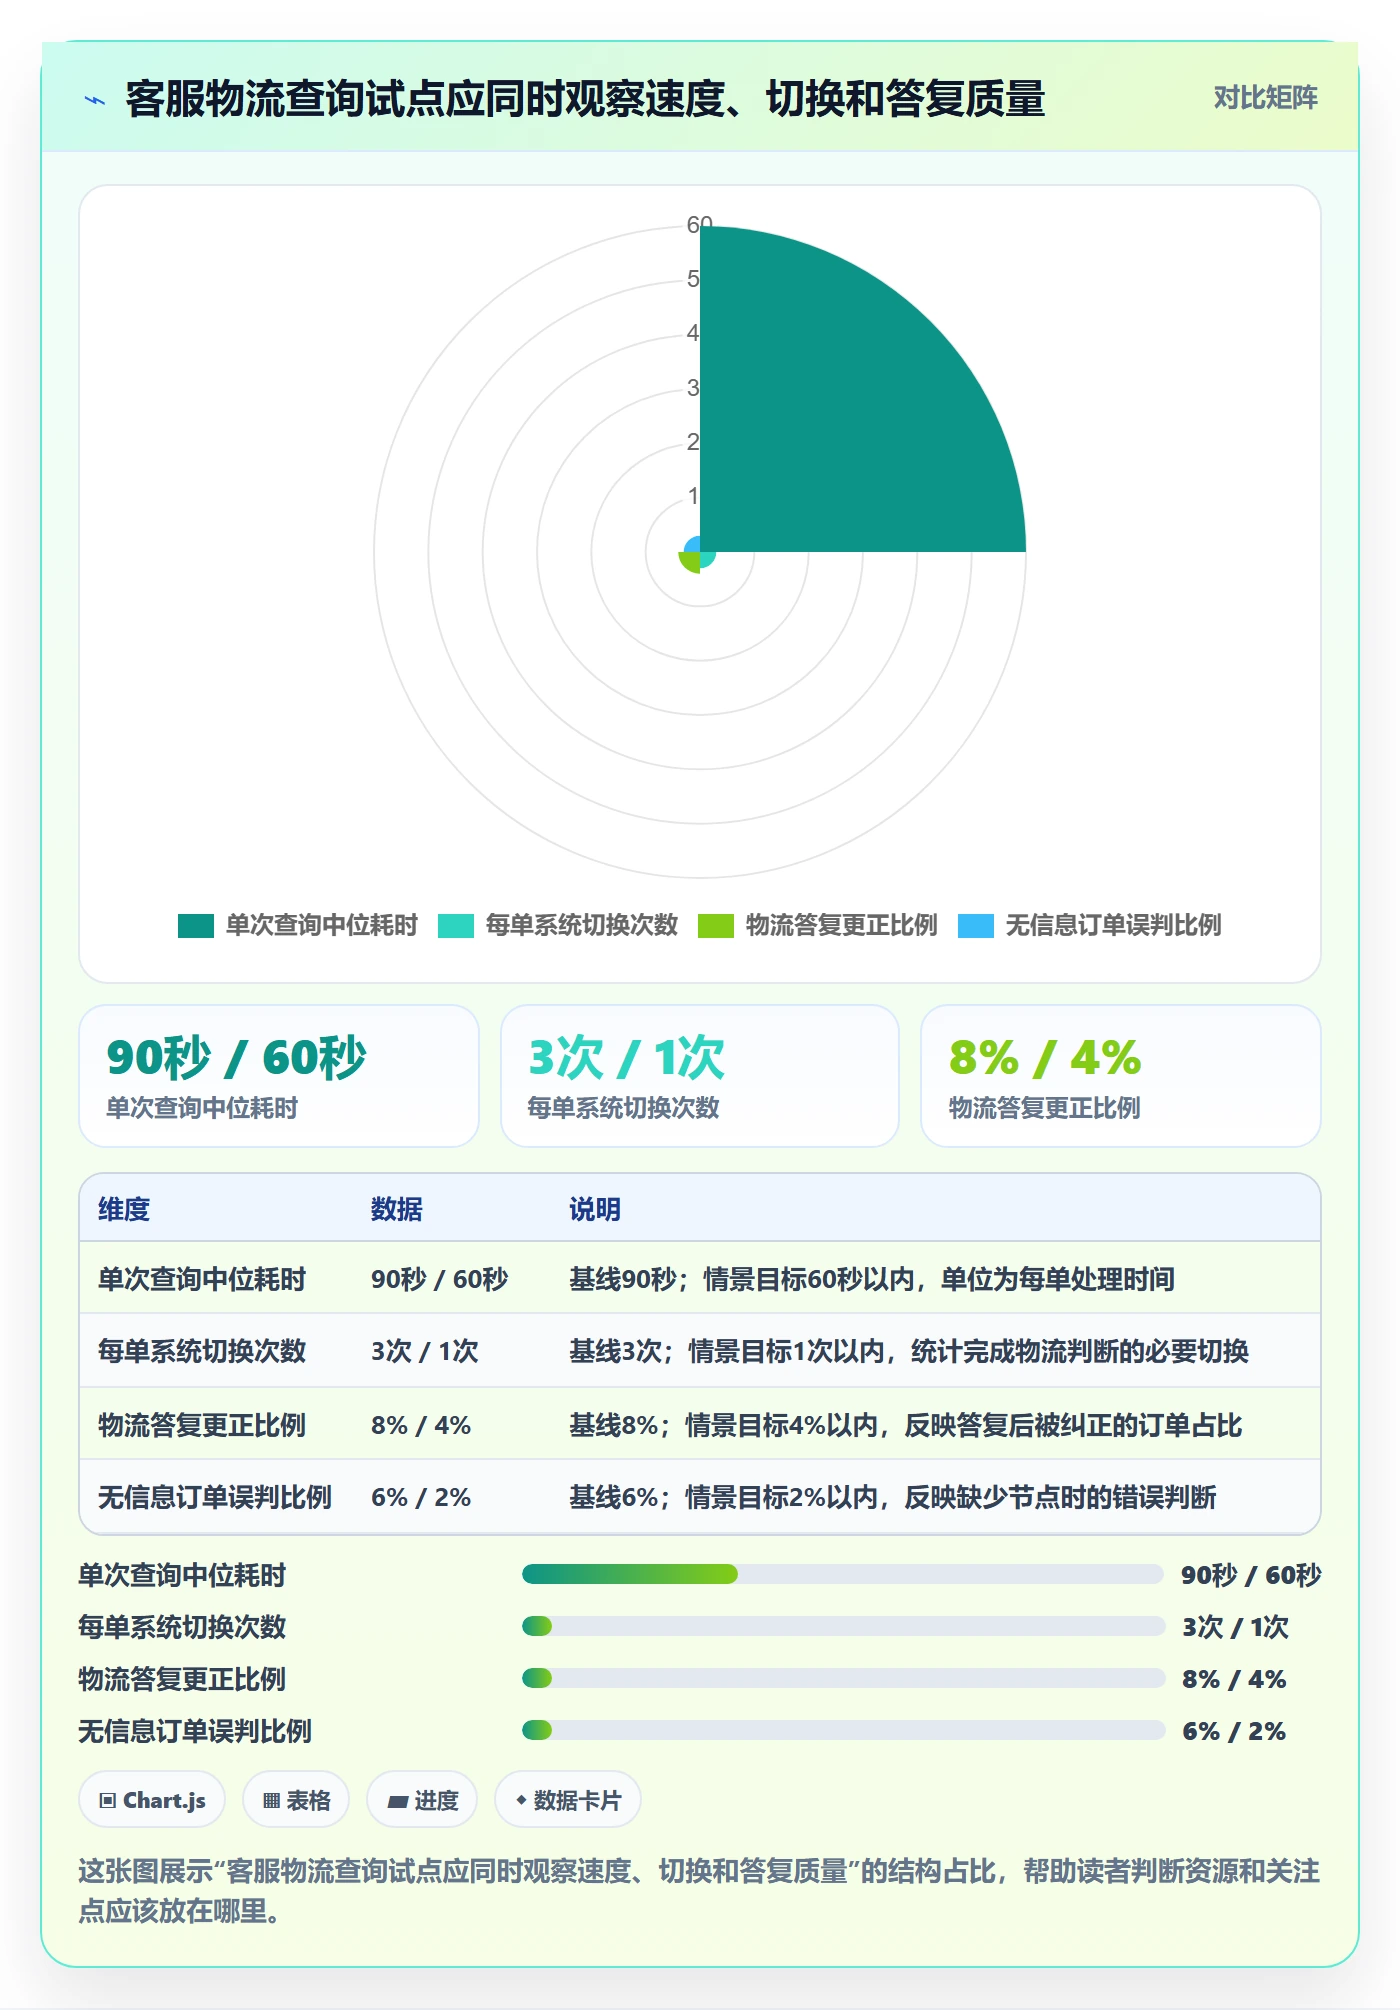Click the square icon in the Chart.js chip

pyautogui.click(x=108, y=1801)
